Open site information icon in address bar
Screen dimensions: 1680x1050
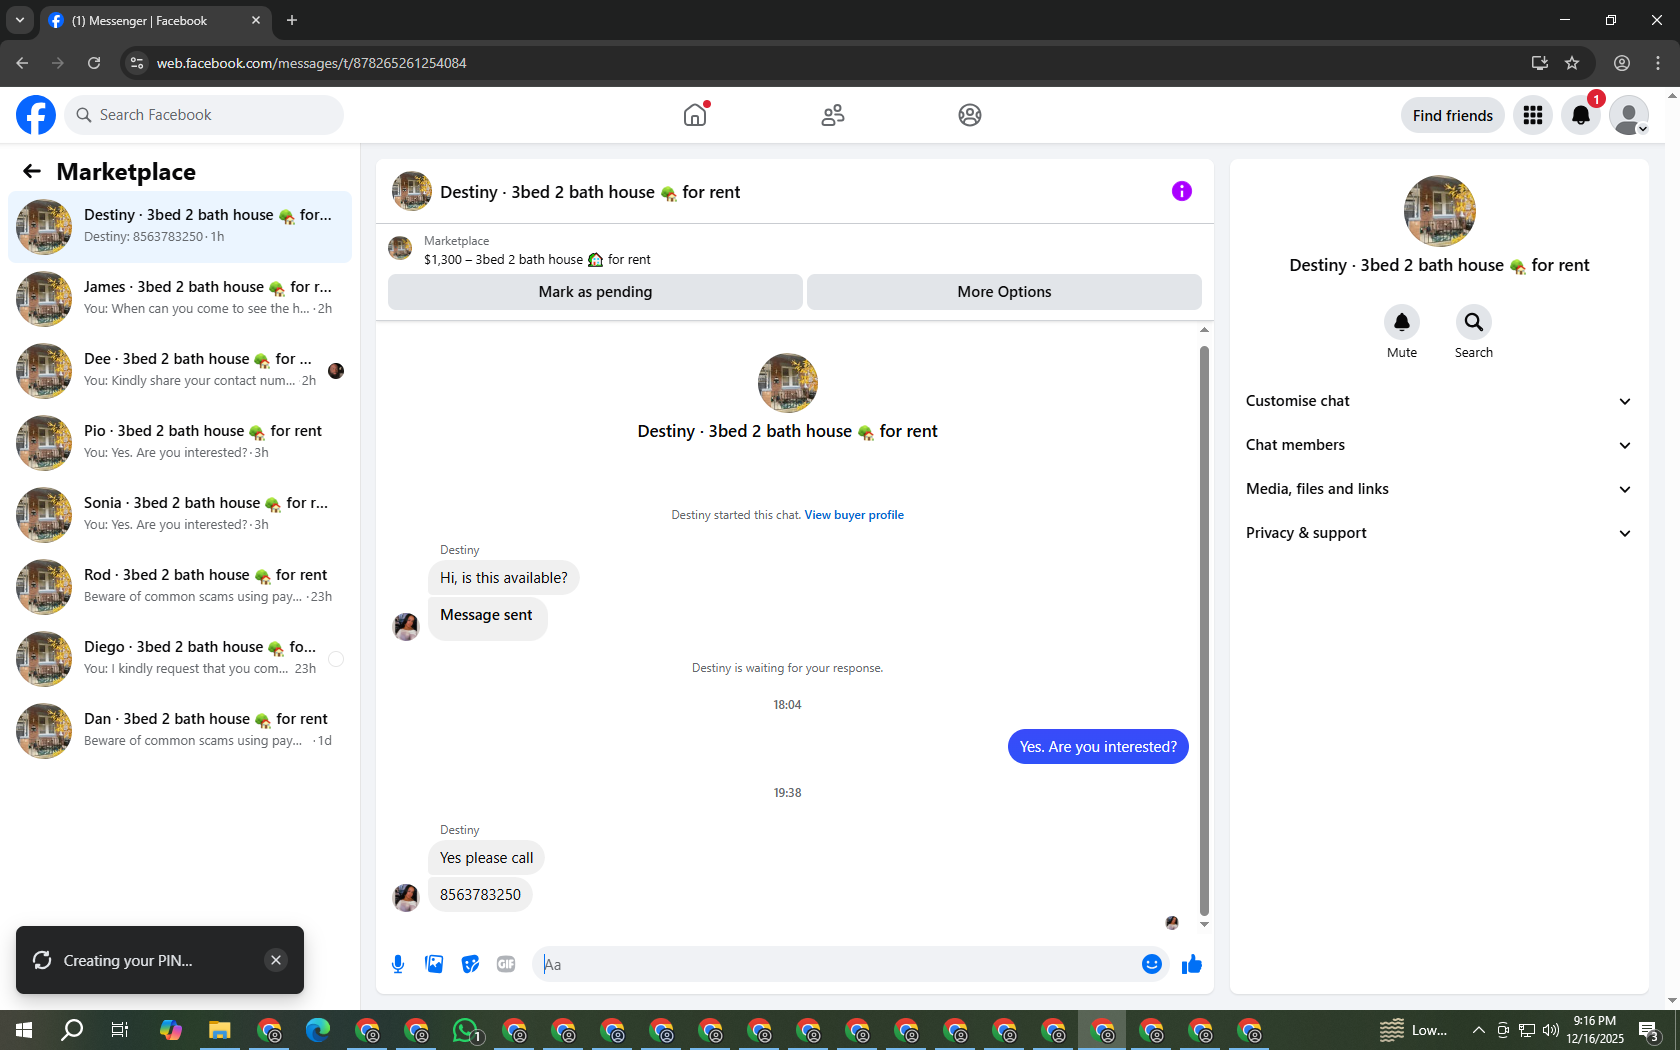(x=137, y=63)
